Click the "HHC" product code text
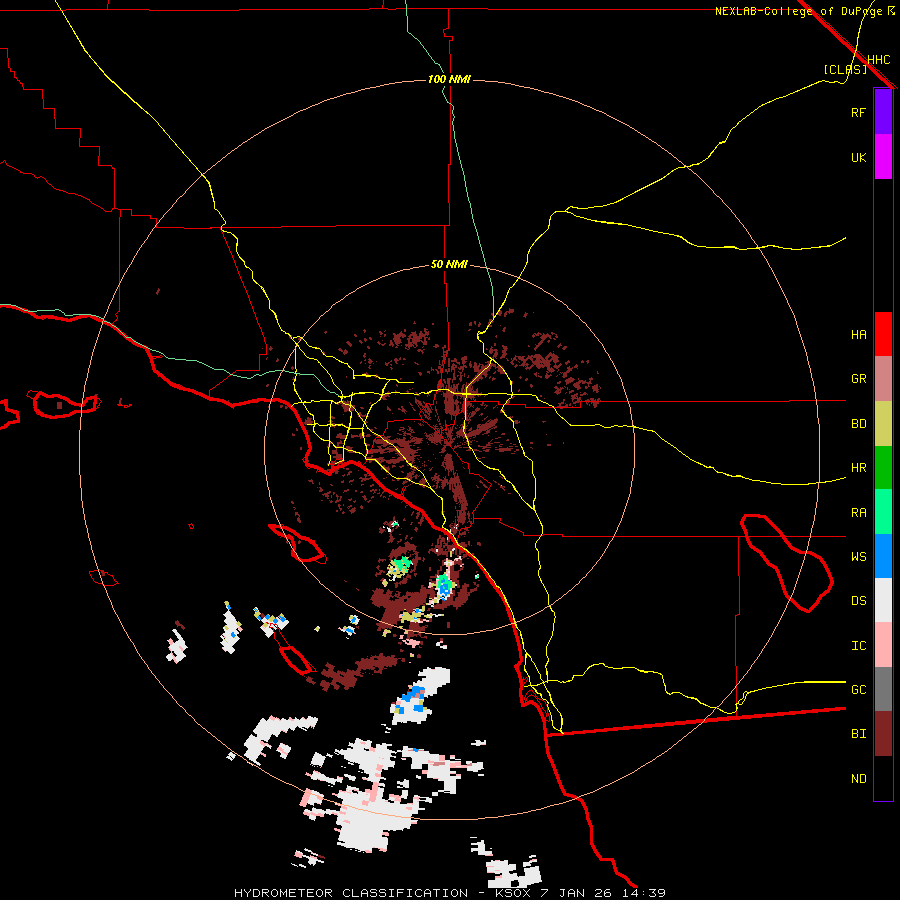Image resolution: width=900 pixels, height=900 pixels. point(879,60)
